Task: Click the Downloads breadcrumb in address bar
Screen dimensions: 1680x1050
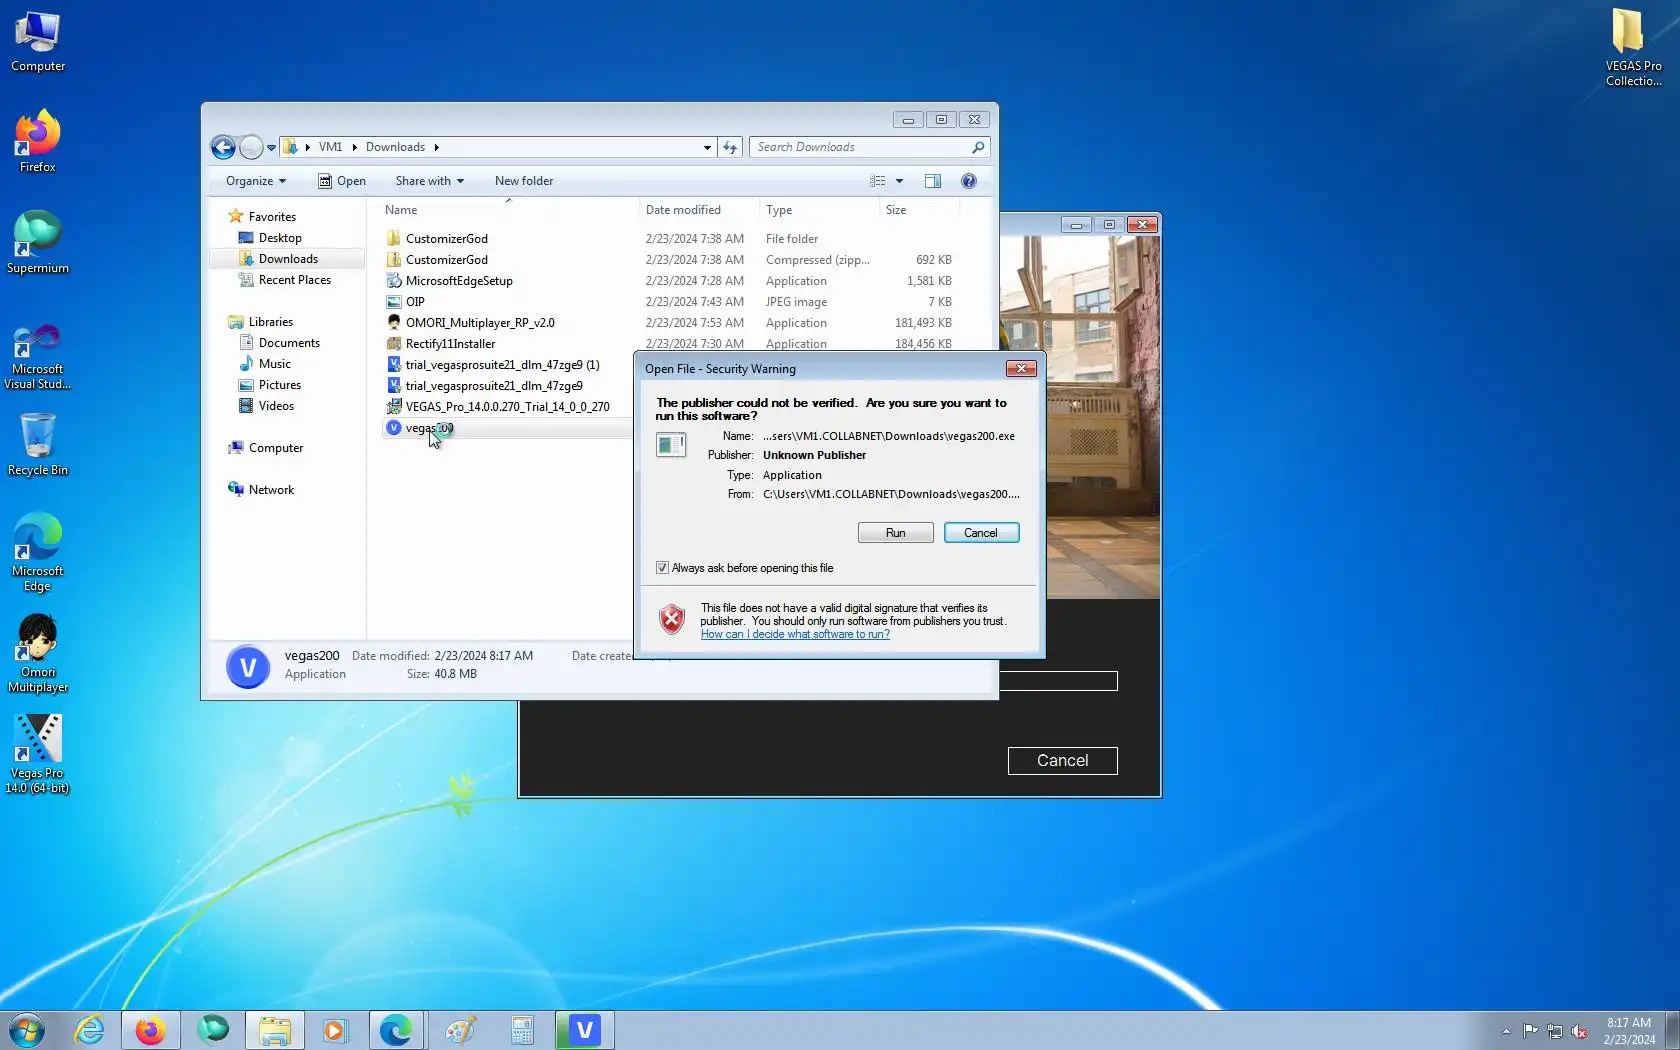Action: coord(395,147)
